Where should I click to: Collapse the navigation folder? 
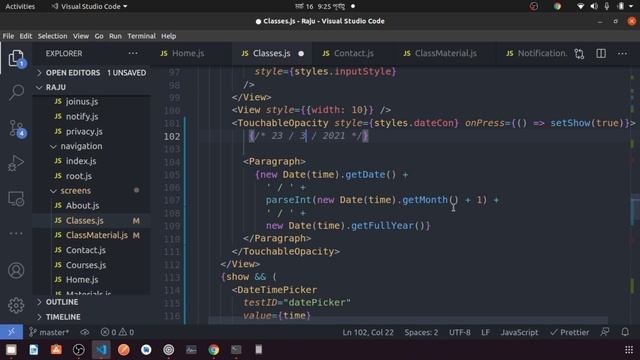click(81, 146)
